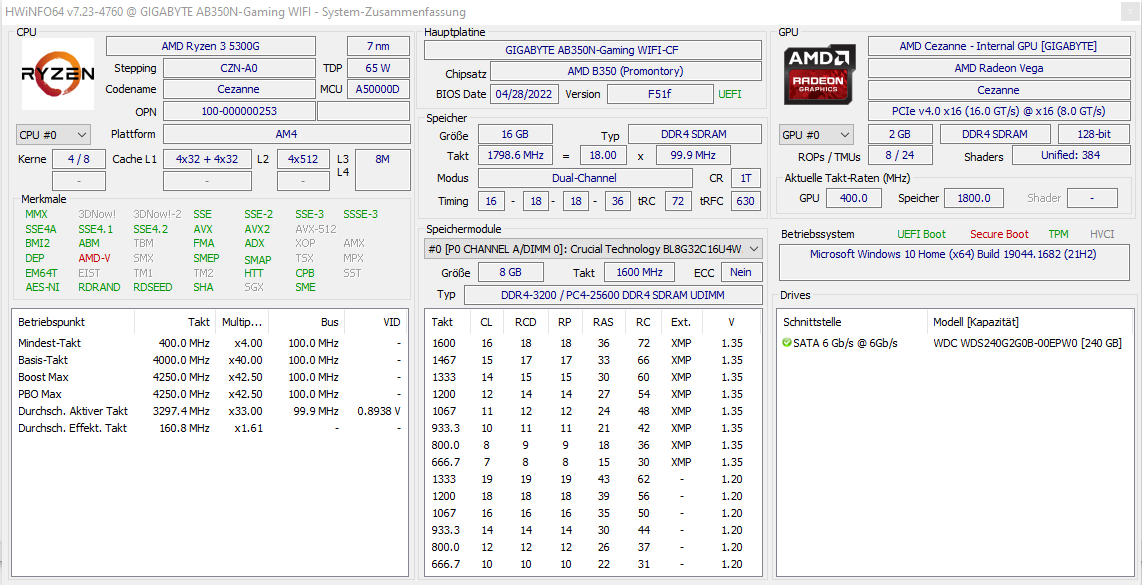
Task: Click the green SATA drive status icon
Action: (787, 343)
